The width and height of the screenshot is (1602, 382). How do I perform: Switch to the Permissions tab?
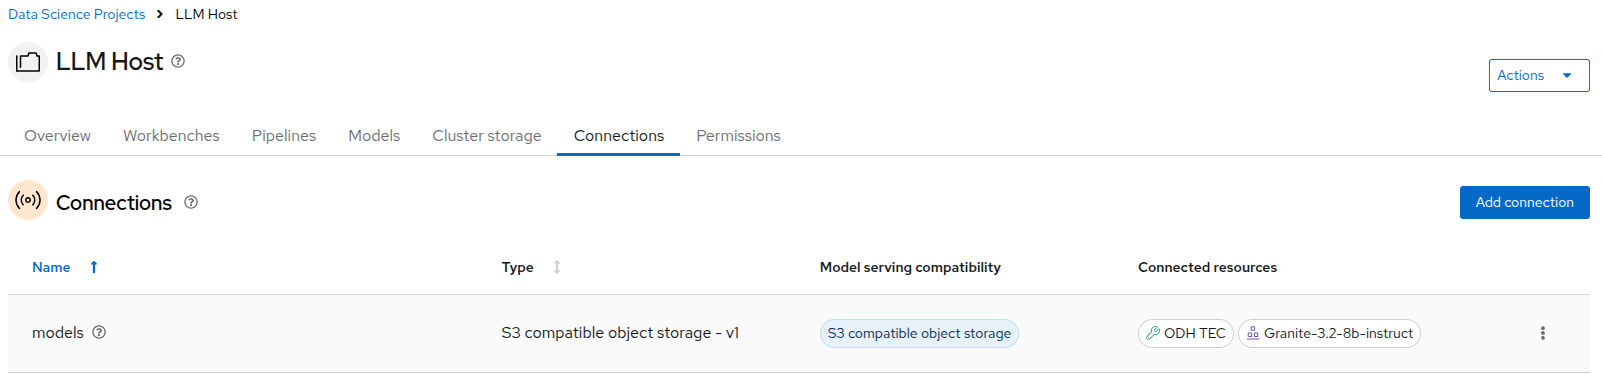738,136
